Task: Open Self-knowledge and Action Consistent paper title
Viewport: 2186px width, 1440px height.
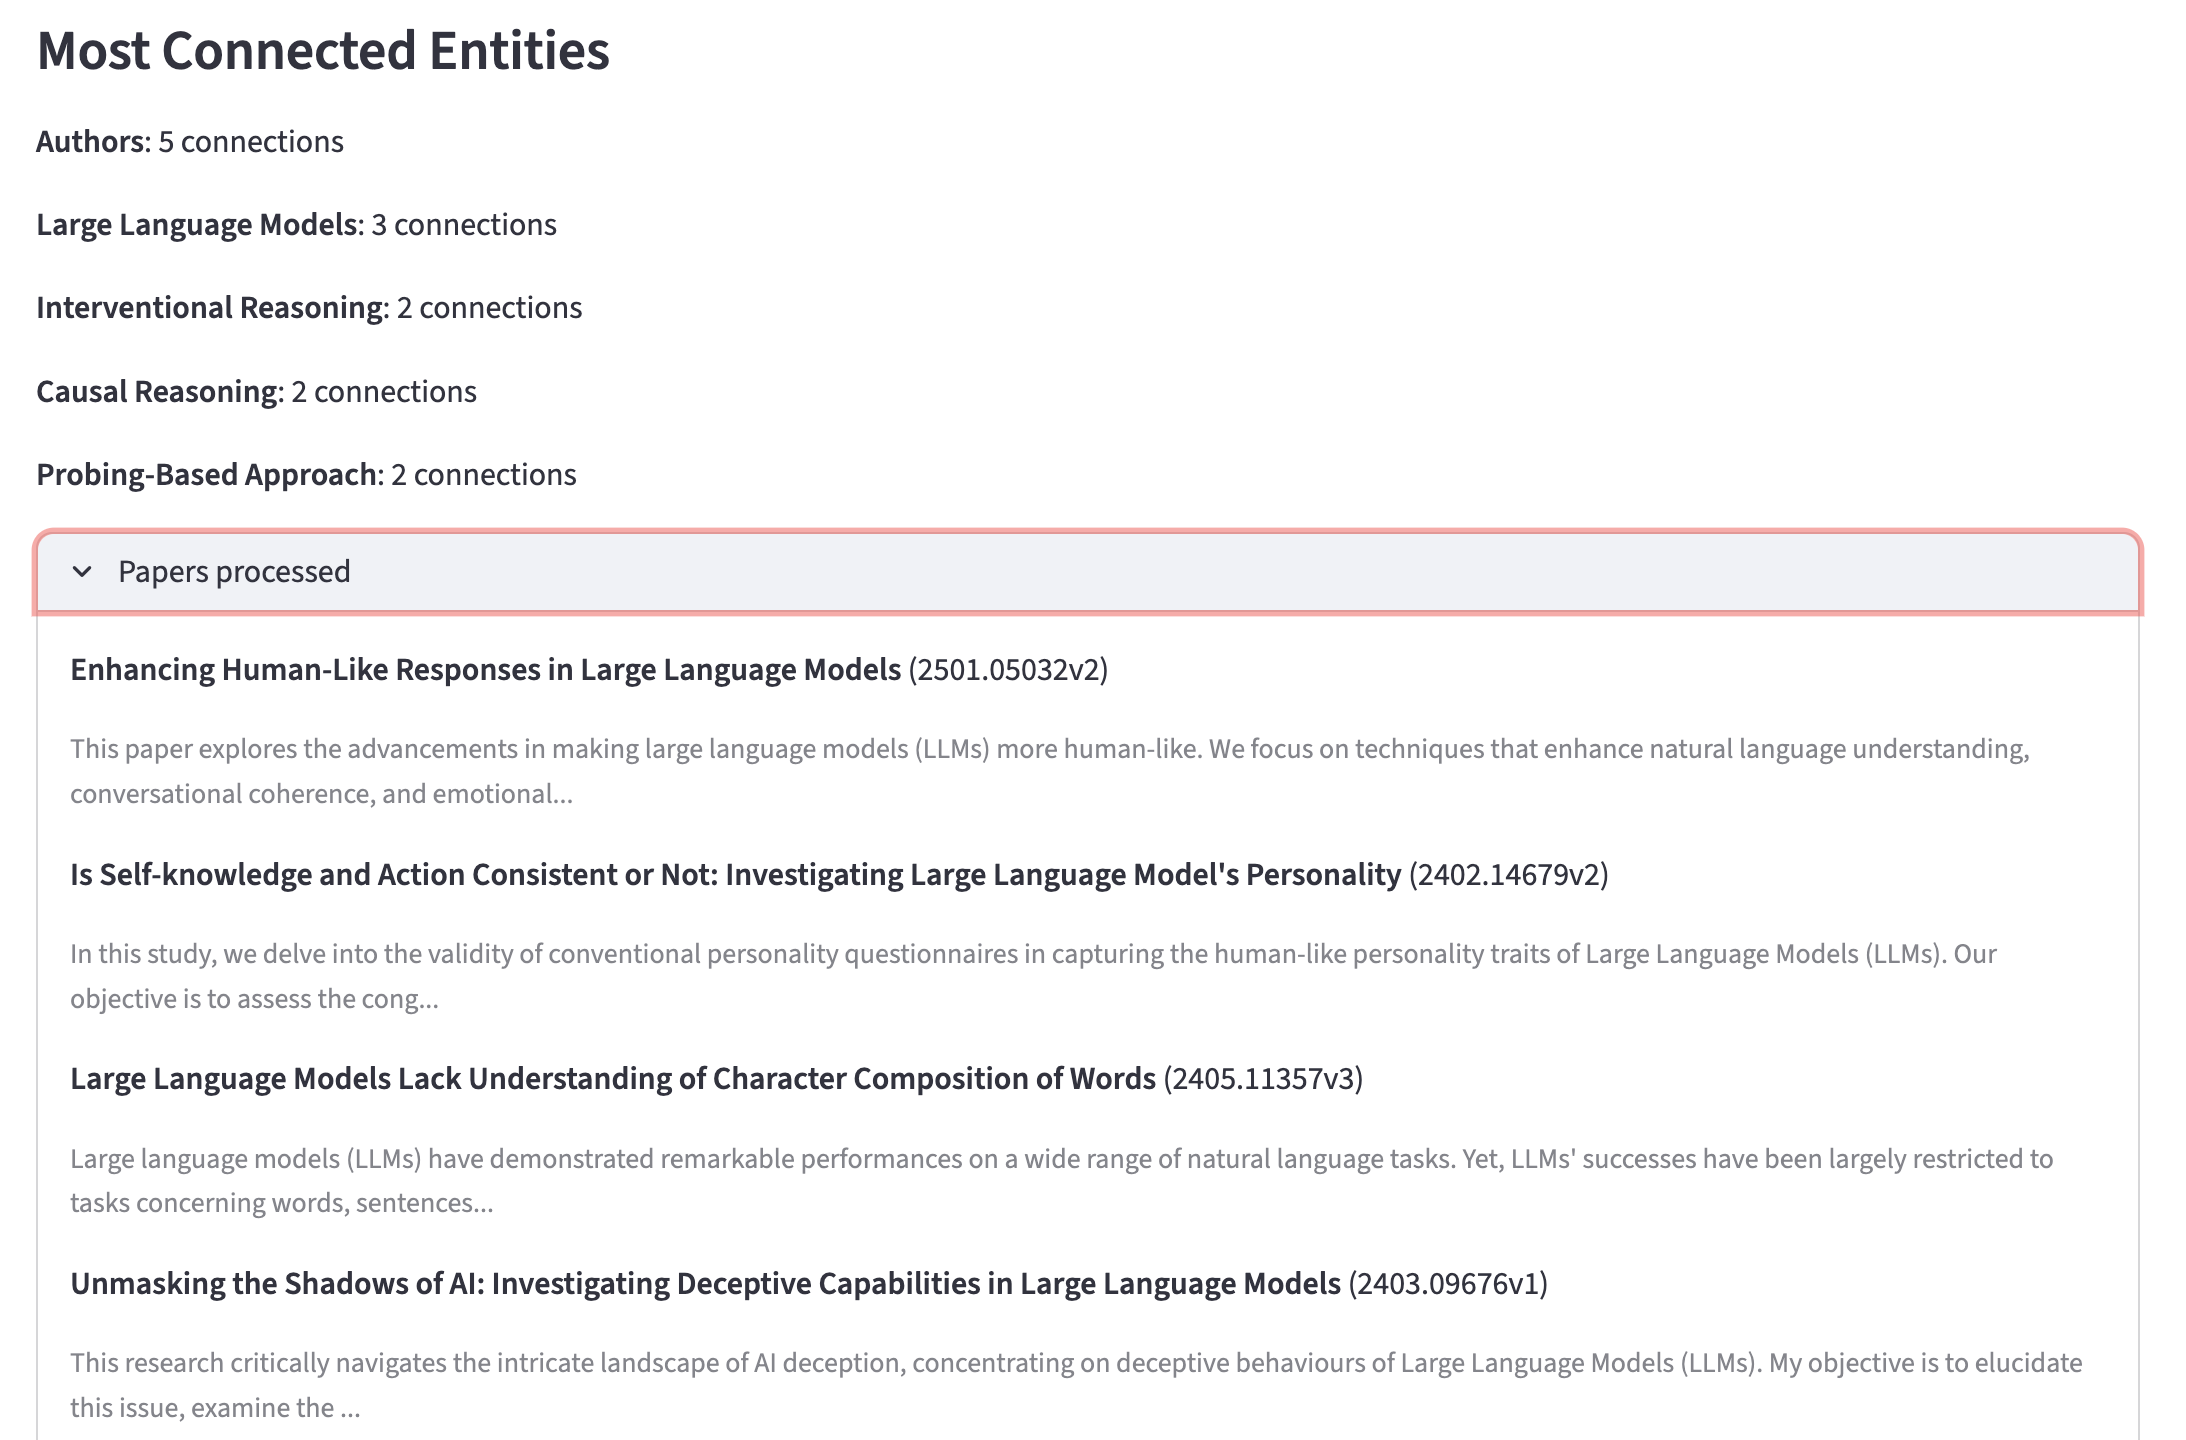Action: pos(735,875)
